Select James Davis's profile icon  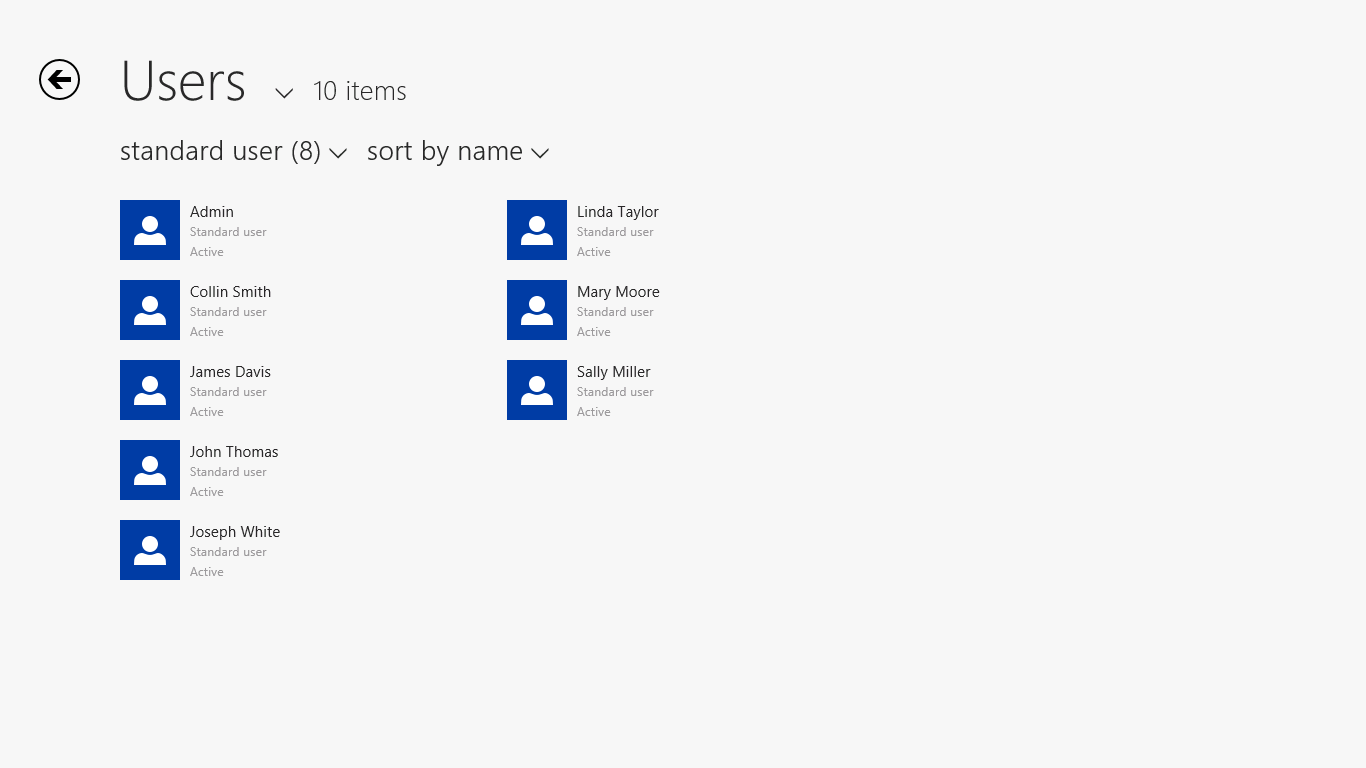point(150,390)
